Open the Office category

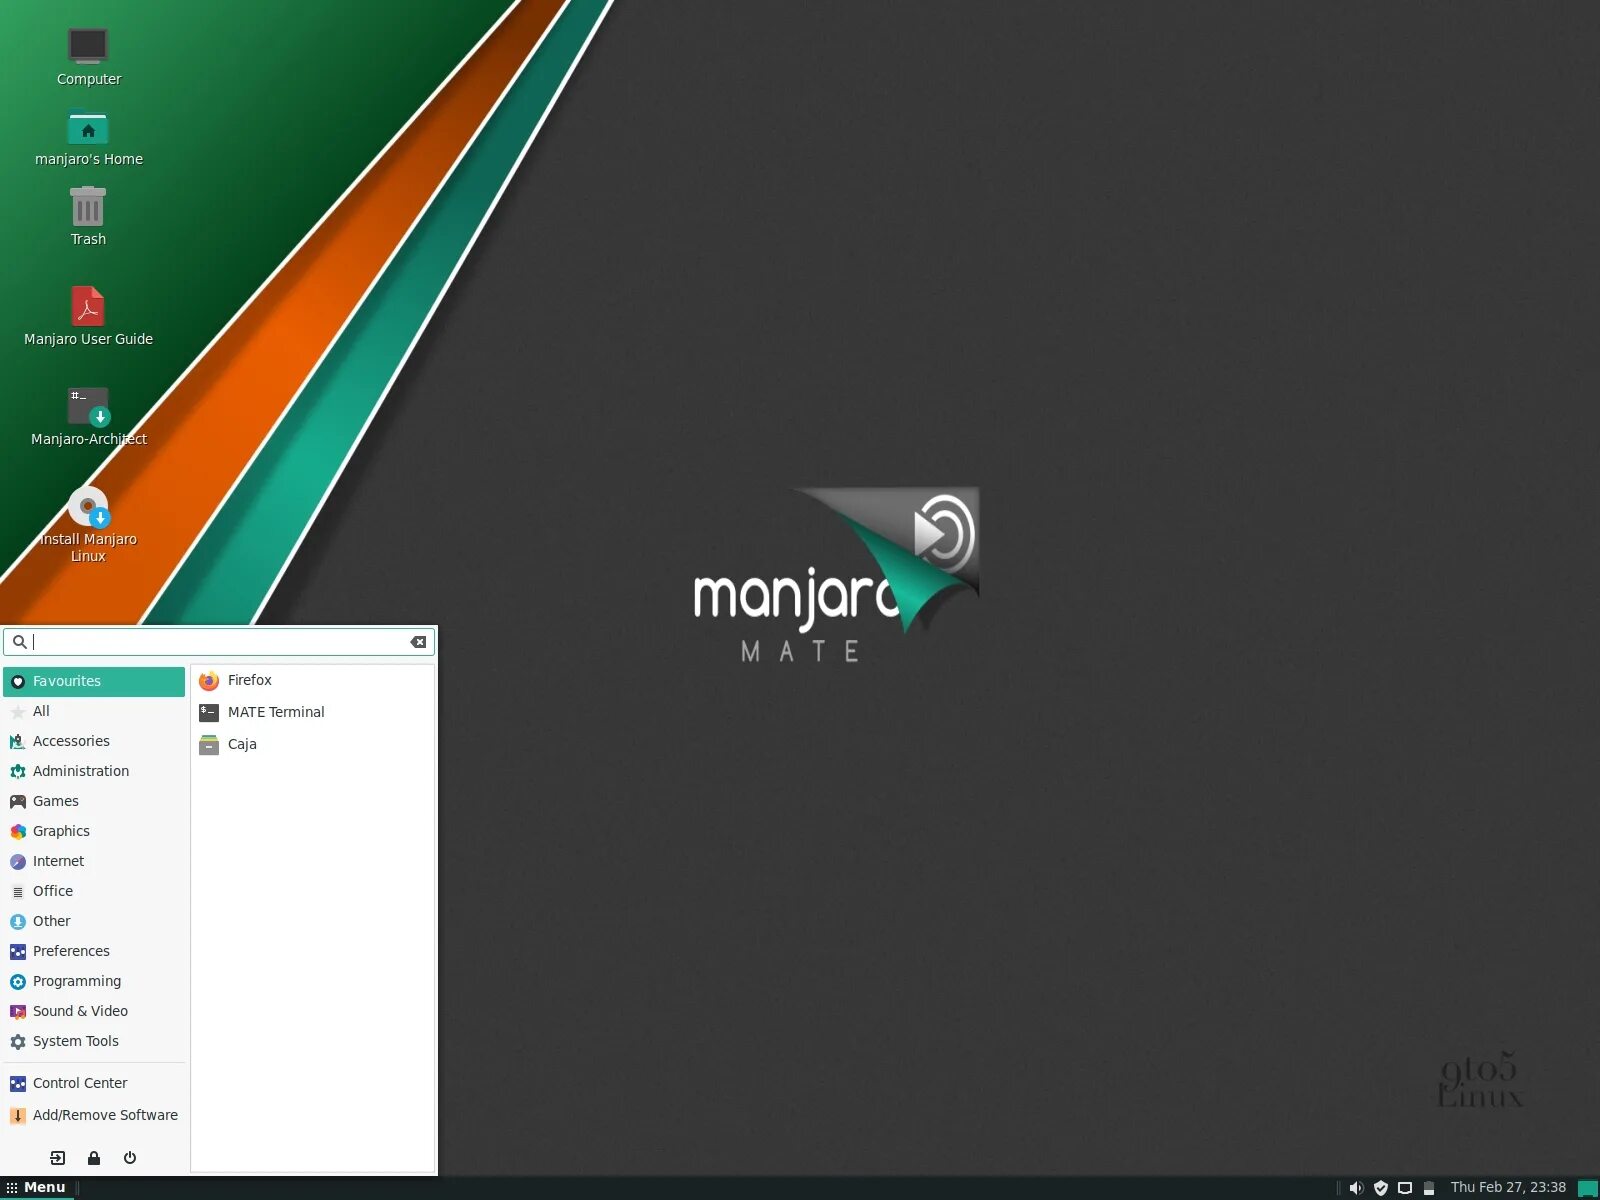[x=94, y=891]
